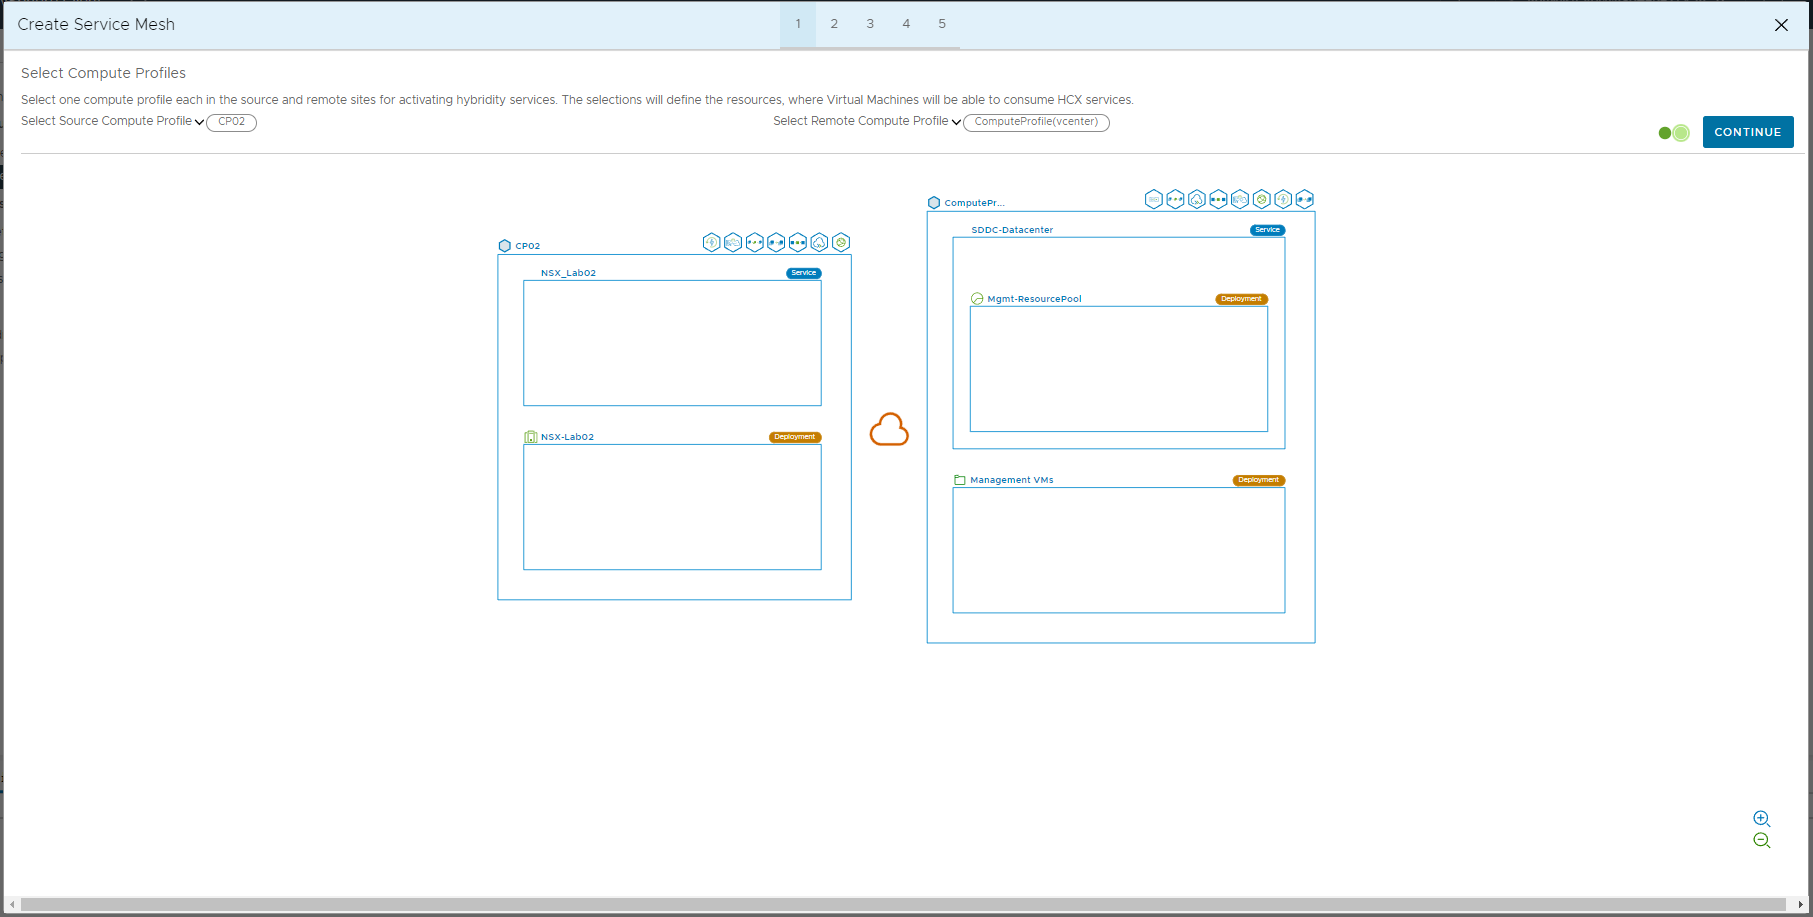Click the folder icon beside Management VMs
Screen dimensions: 1813x917
[x=960, y=480]
